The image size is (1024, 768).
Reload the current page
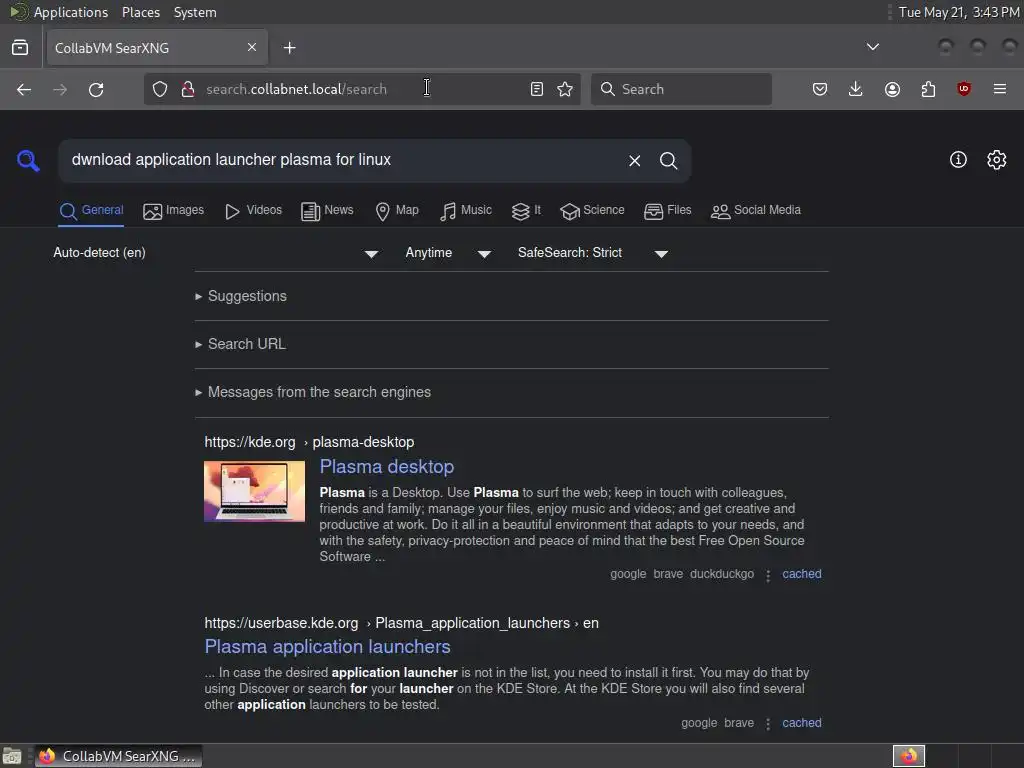pos(96,89)
